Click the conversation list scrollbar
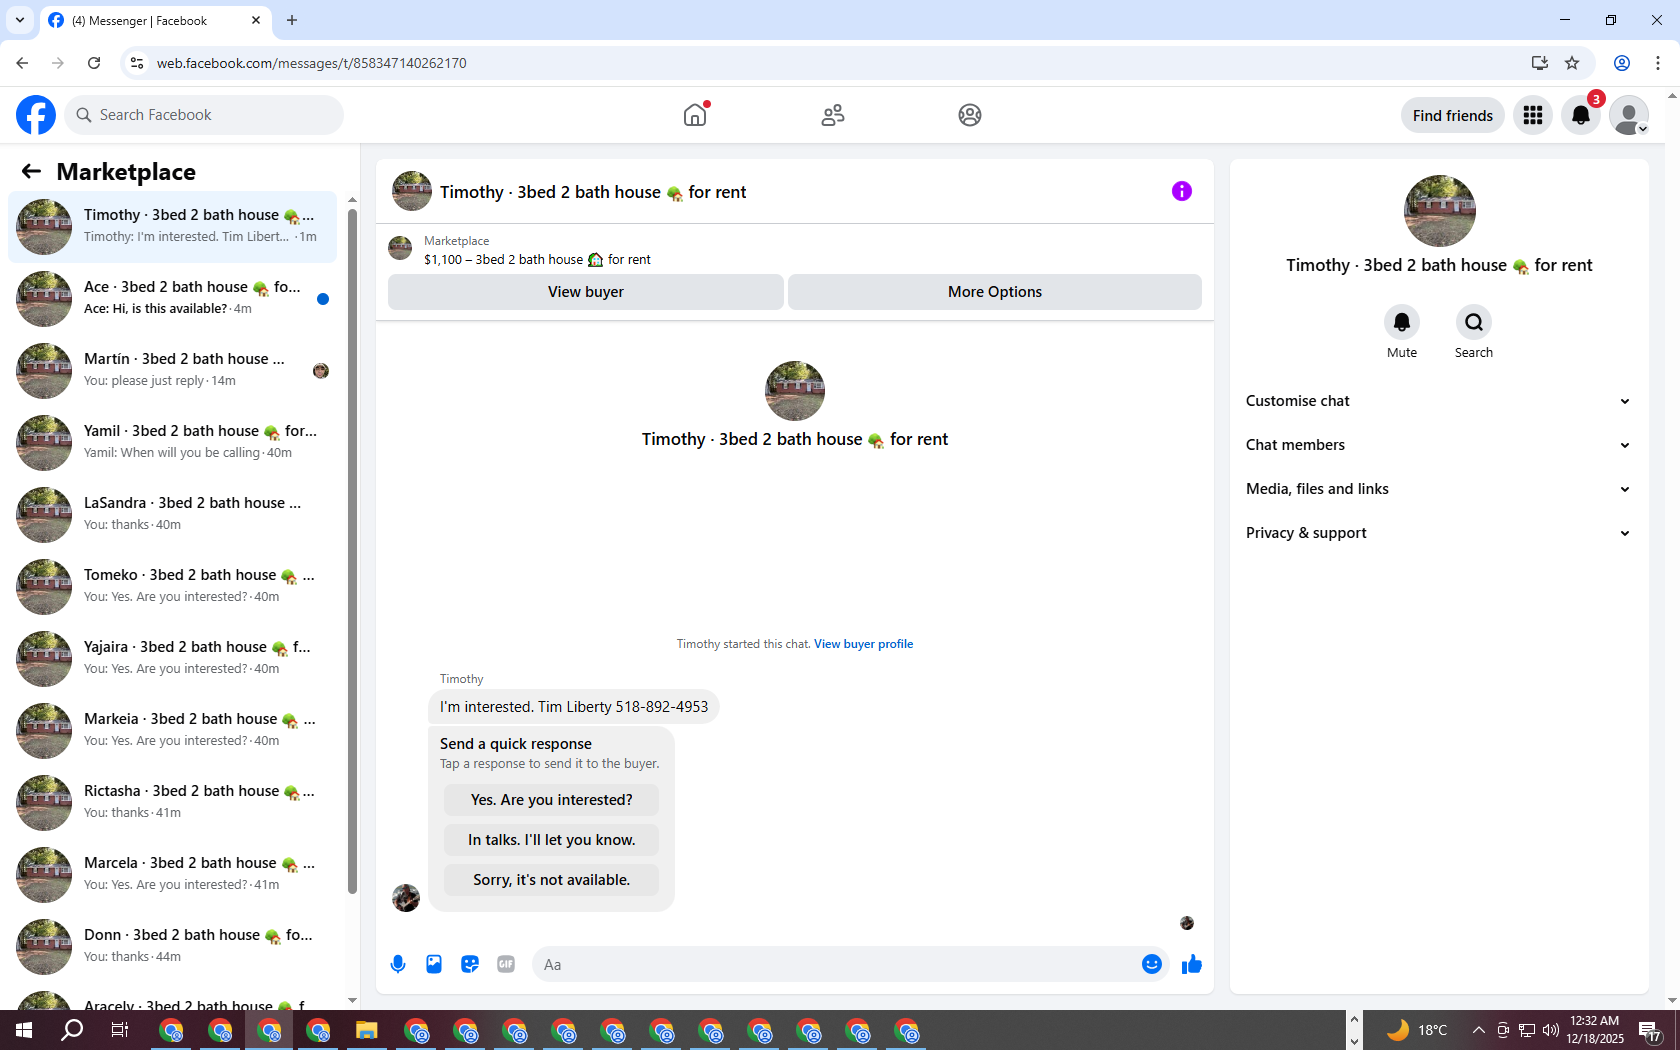Screen dimensions: 1680x1050 point(352,550)
